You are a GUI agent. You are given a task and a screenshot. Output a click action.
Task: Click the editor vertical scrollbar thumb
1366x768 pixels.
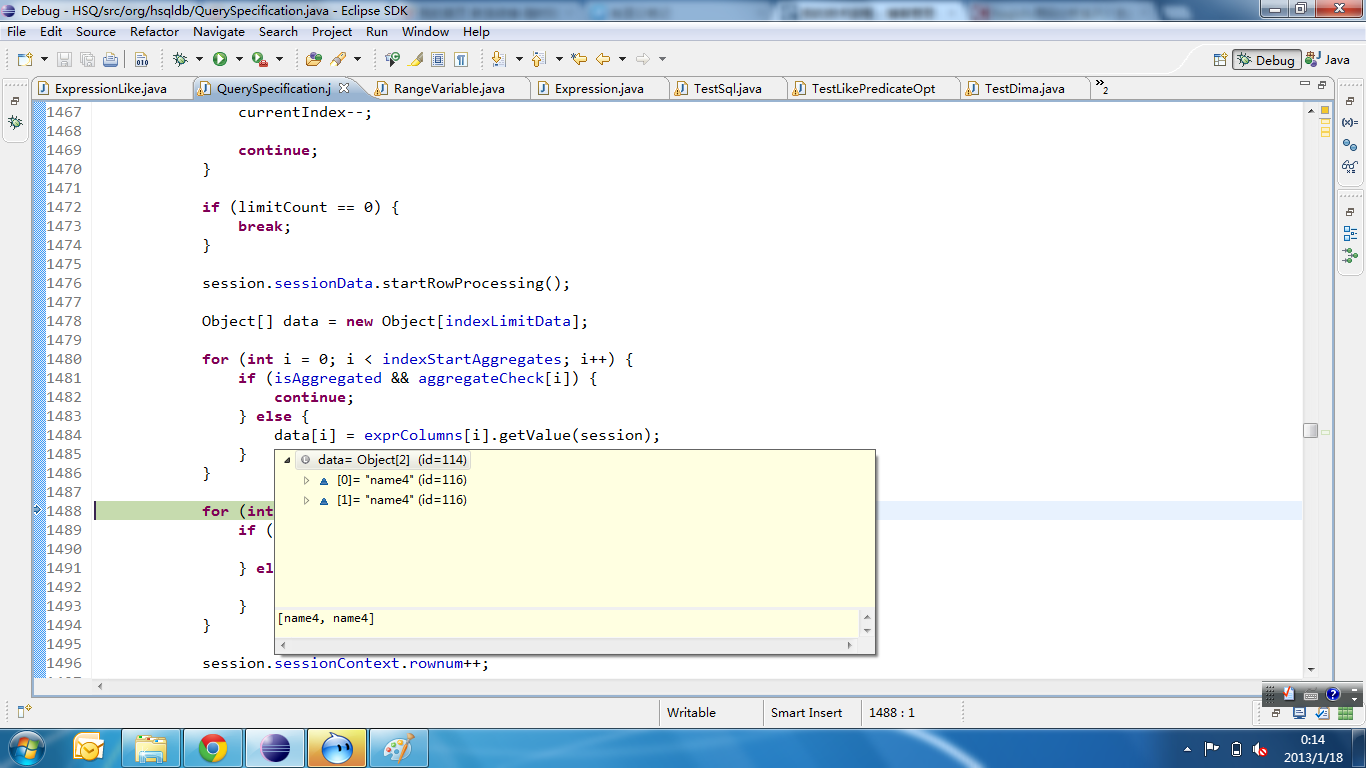click(1310, 430)
